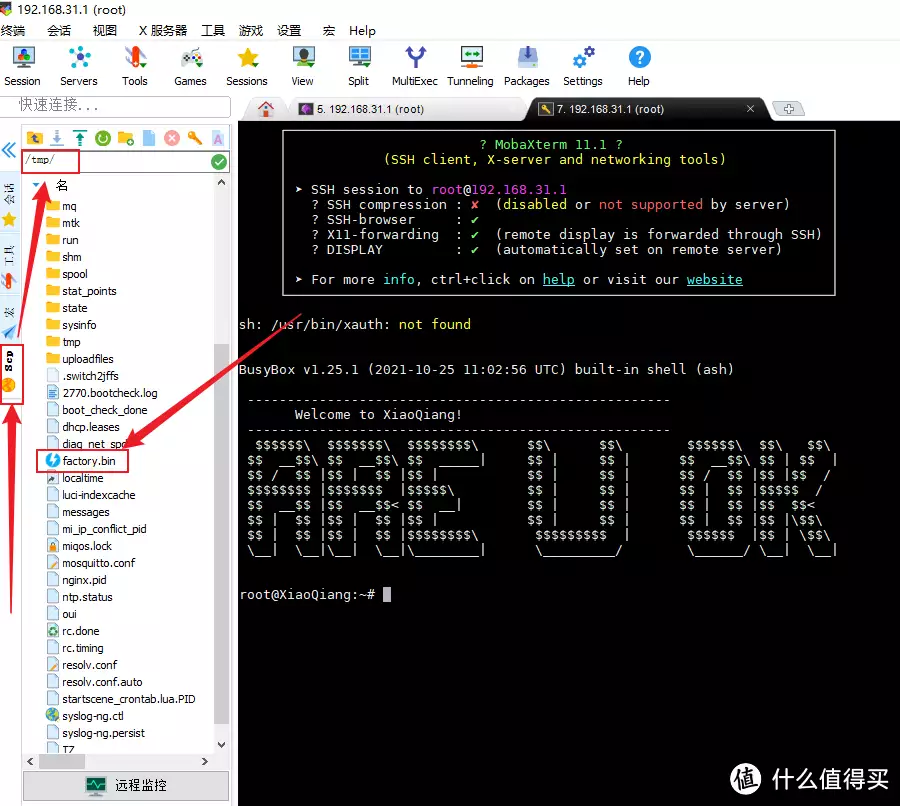Refresh the remote folder listing
900x806 pixels.
[x=103, y=138]
